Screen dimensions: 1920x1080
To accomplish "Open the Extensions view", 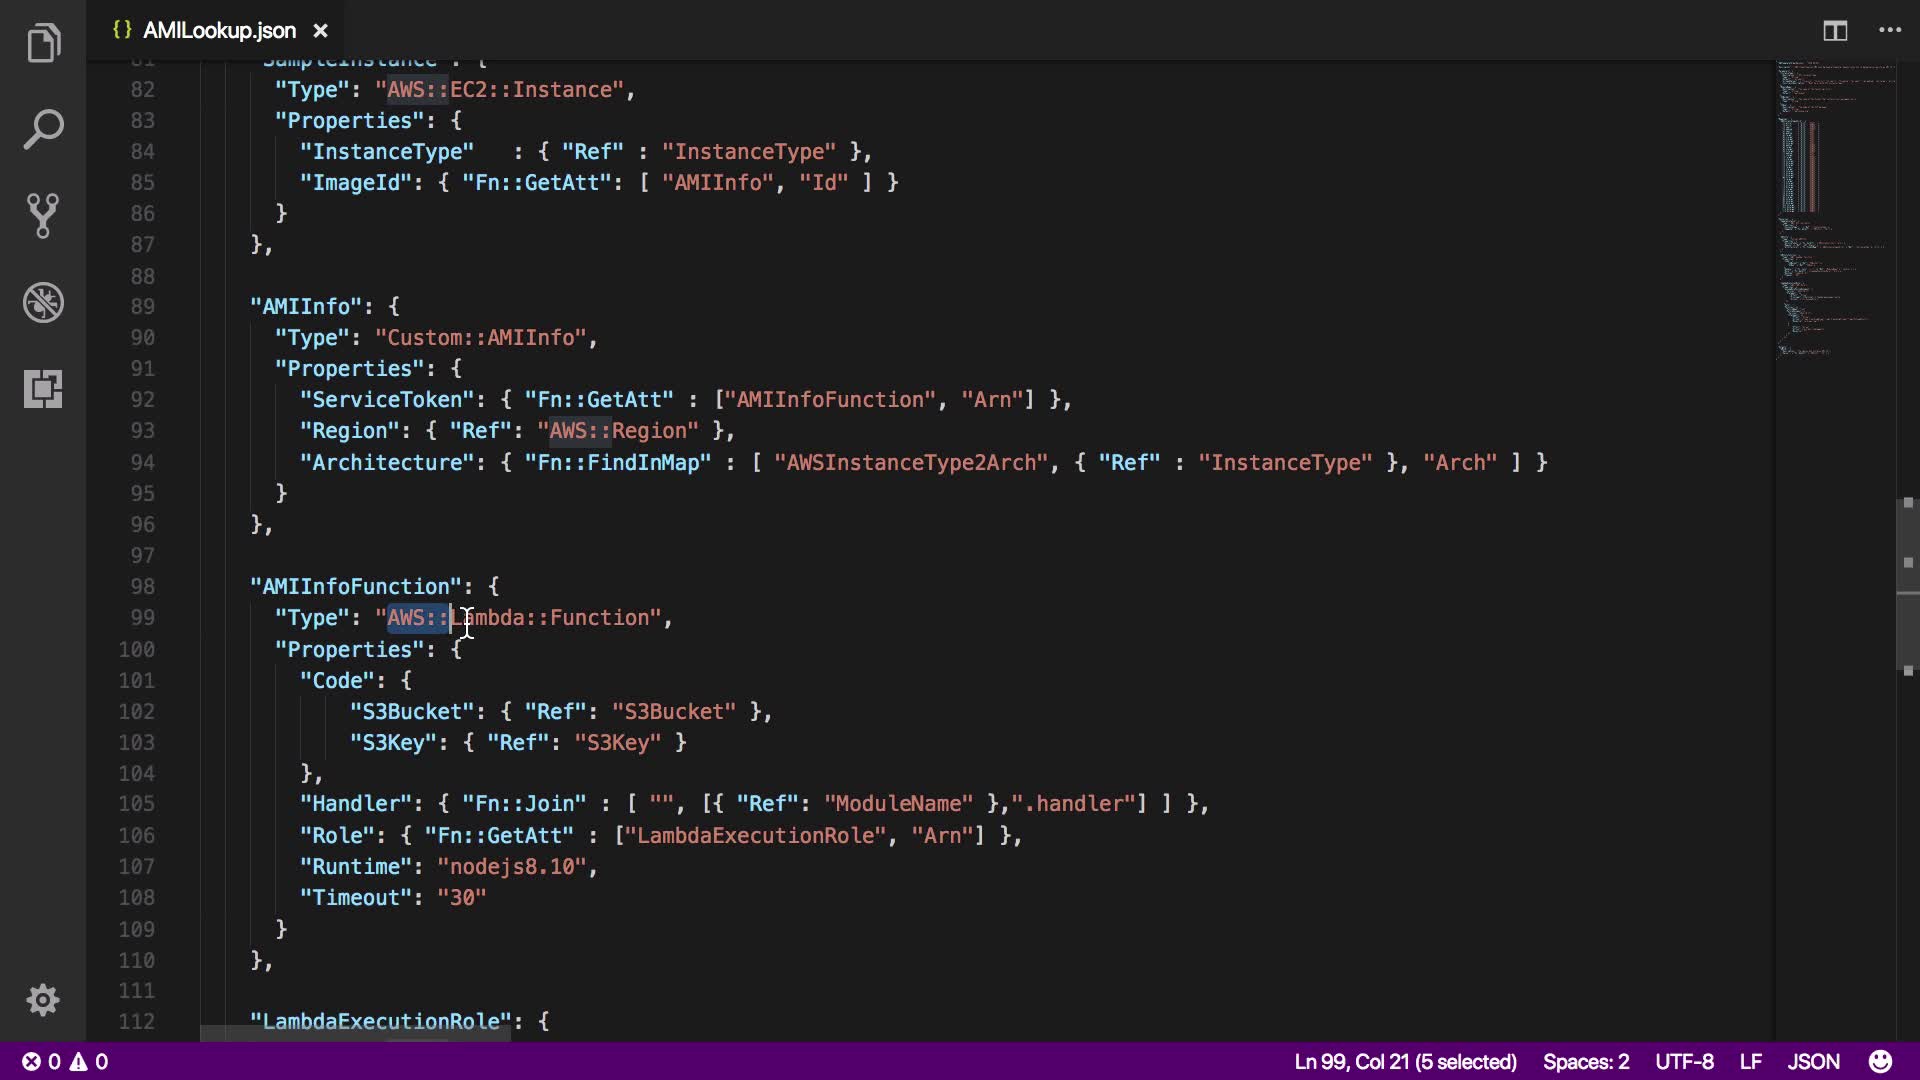I will tap(43, 388).
